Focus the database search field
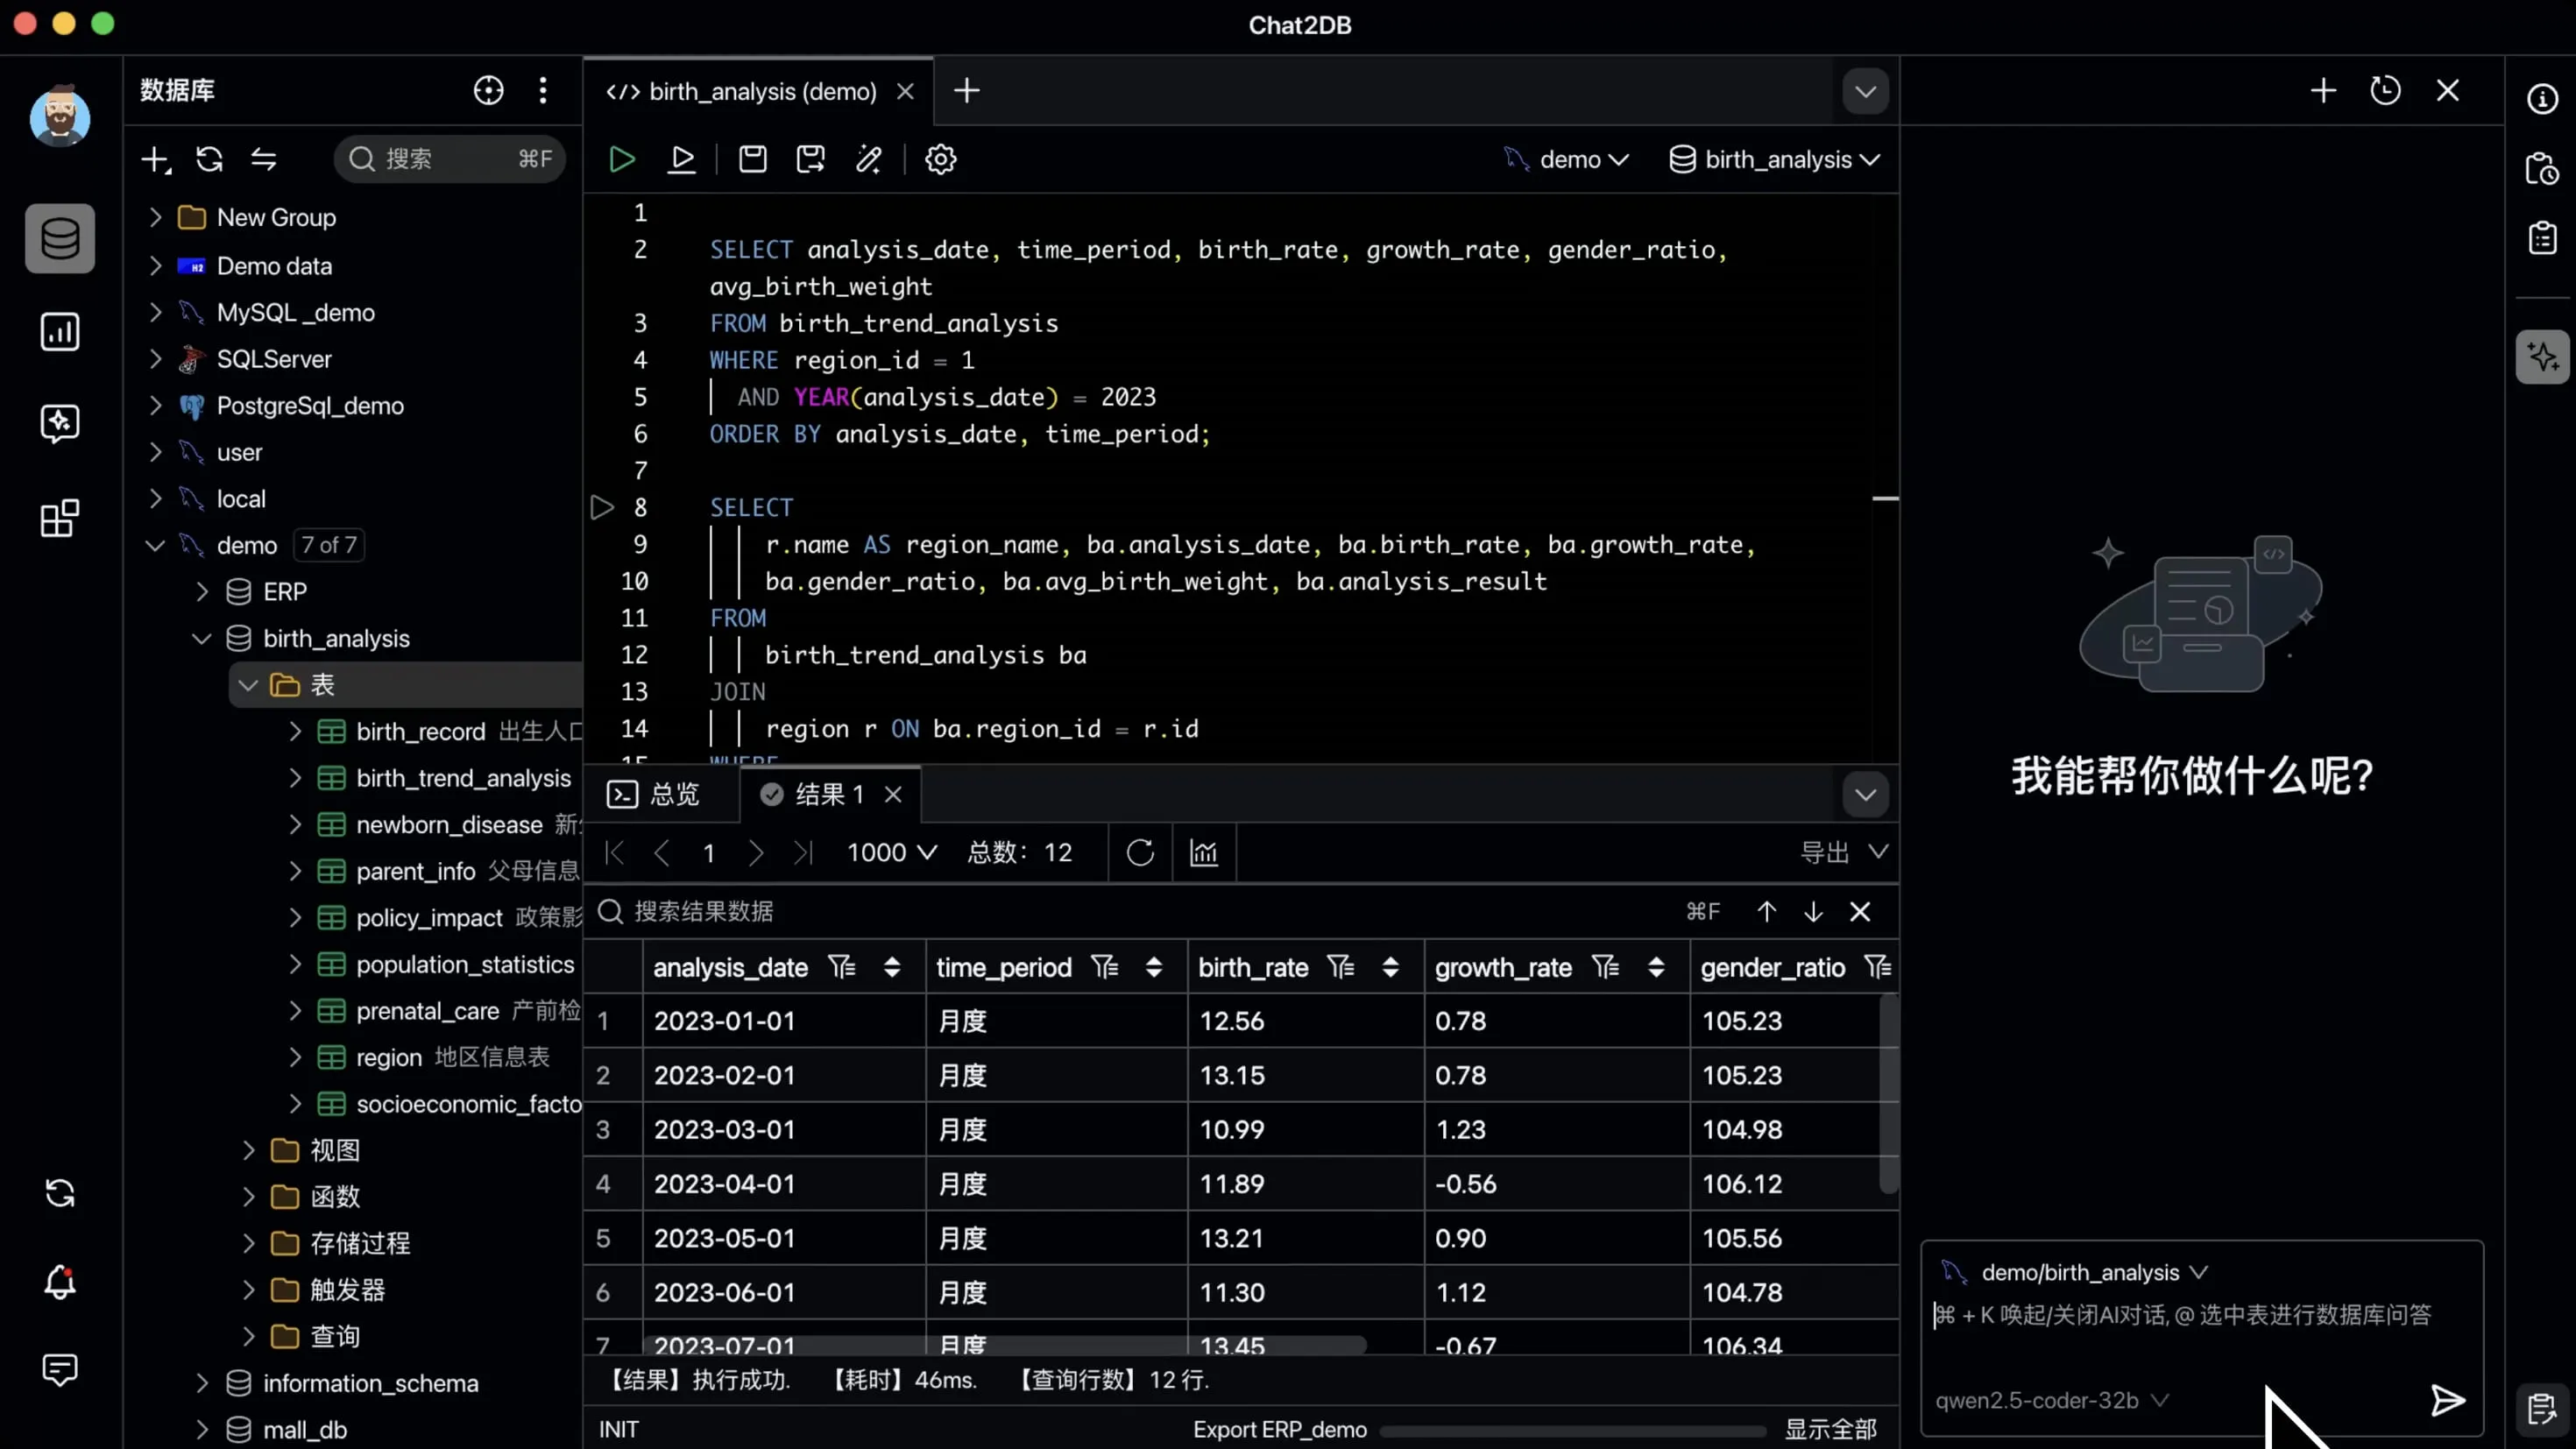The image size is (2576, 1449). click(x=449, y=159)
